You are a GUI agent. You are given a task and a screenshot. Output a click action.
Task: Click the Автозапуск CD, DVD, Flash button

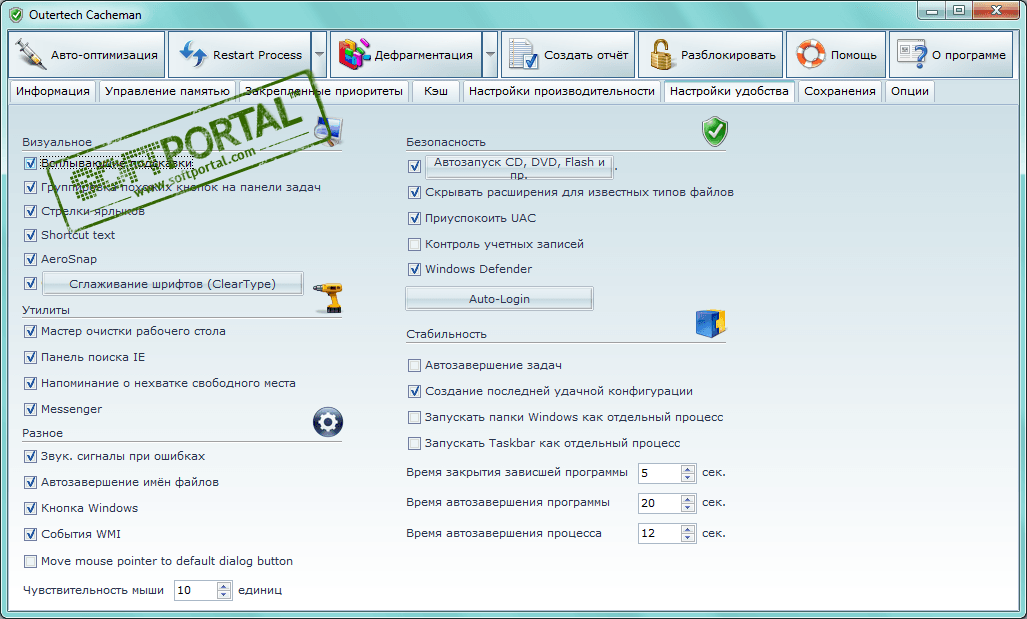[x=519, y=167]
